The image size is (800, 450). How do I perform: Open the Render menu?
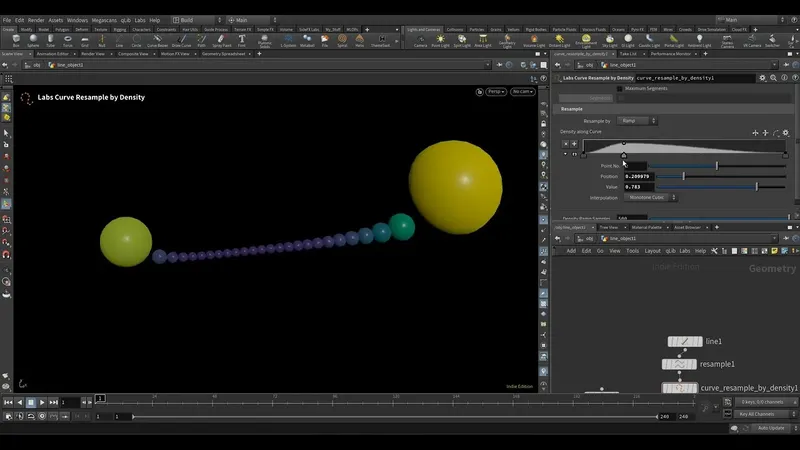[x=36, y=20]
